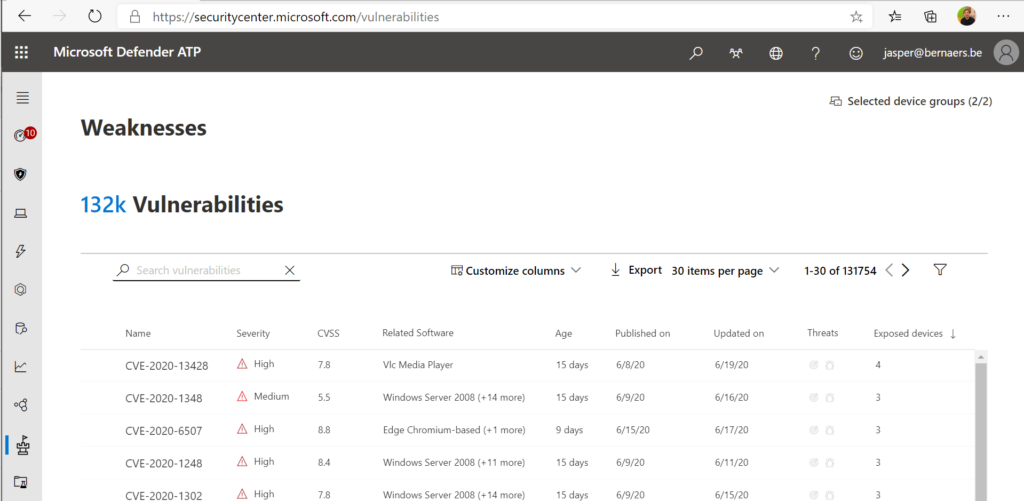Viewport: 1024px width, 501px height.
Task: Sort by Related Software column header
Action: pos(418,332)
